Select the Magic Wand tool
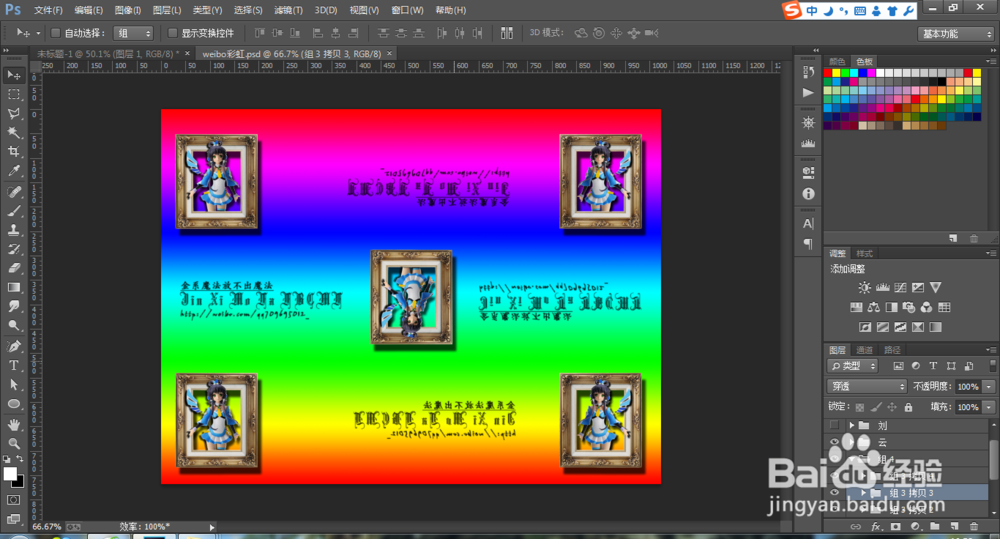 click(x=13, y=133)
